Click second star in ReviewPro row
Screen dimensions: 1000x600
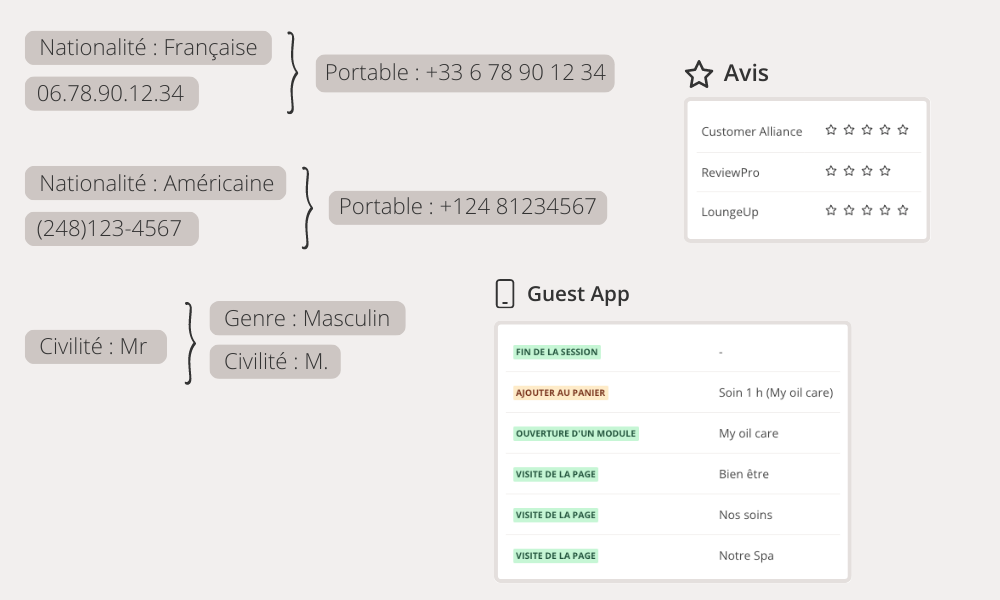tap(849, 171)
